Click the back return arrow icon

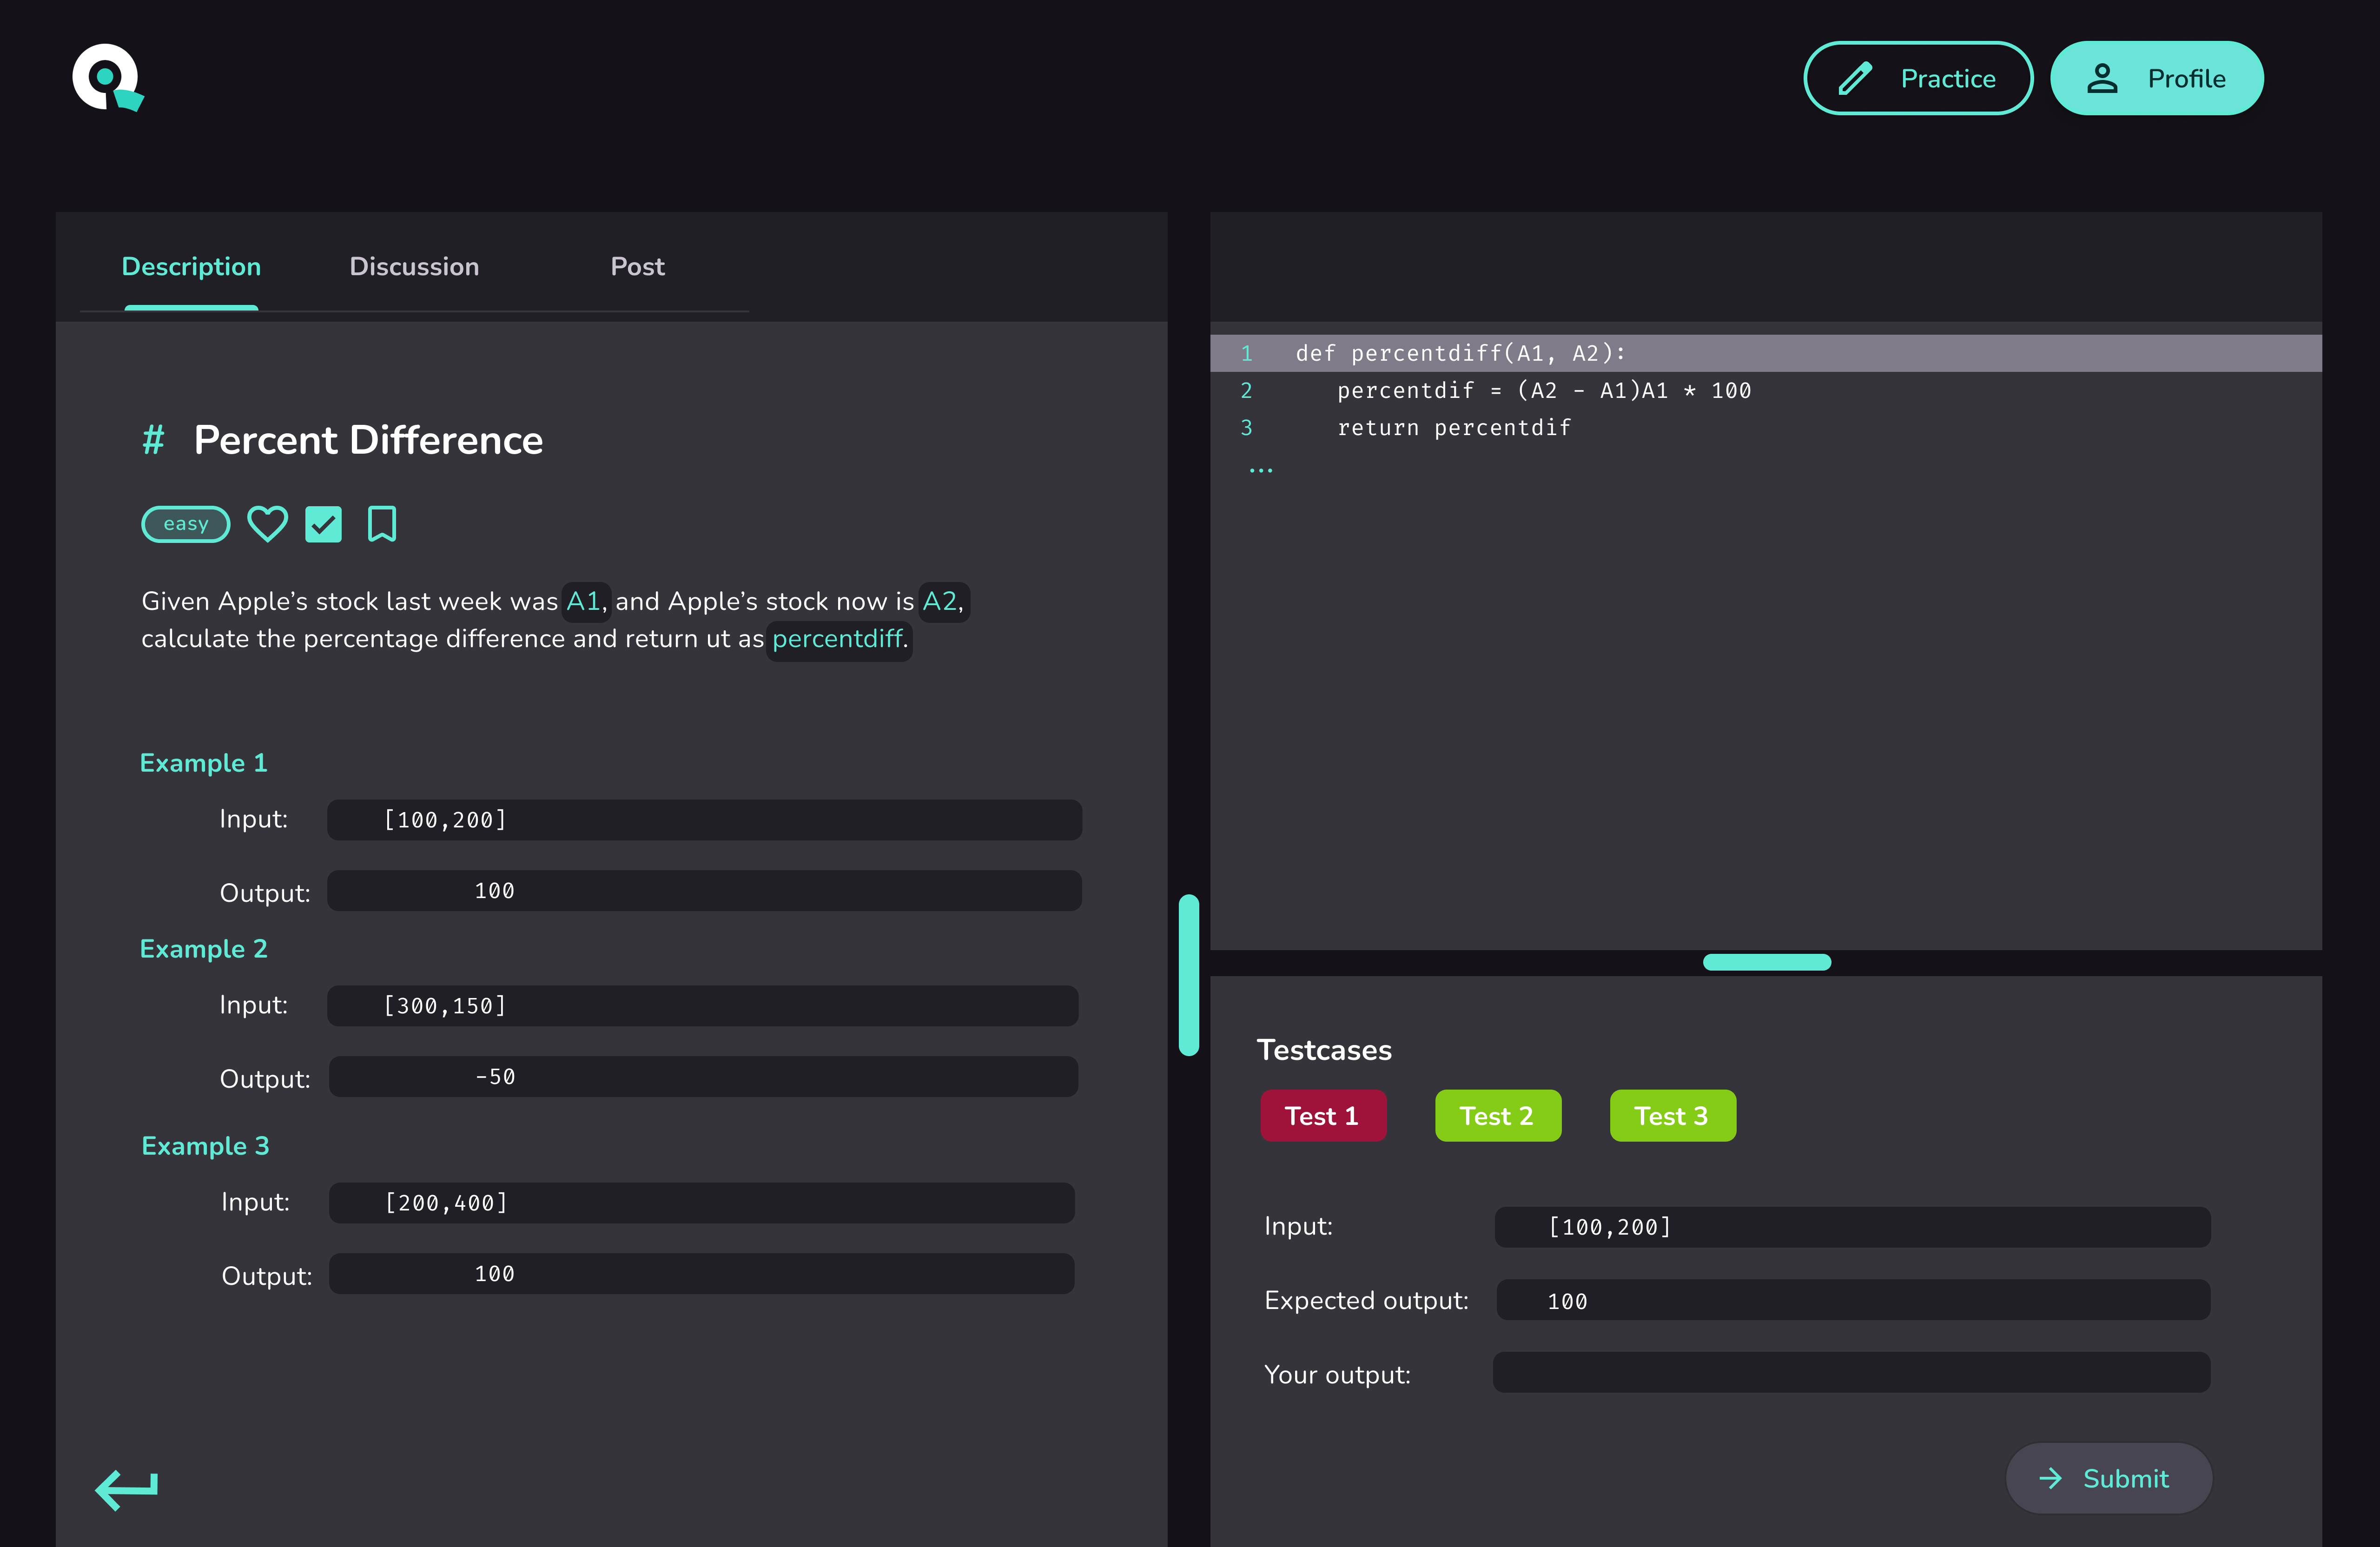coord(127,1489)
